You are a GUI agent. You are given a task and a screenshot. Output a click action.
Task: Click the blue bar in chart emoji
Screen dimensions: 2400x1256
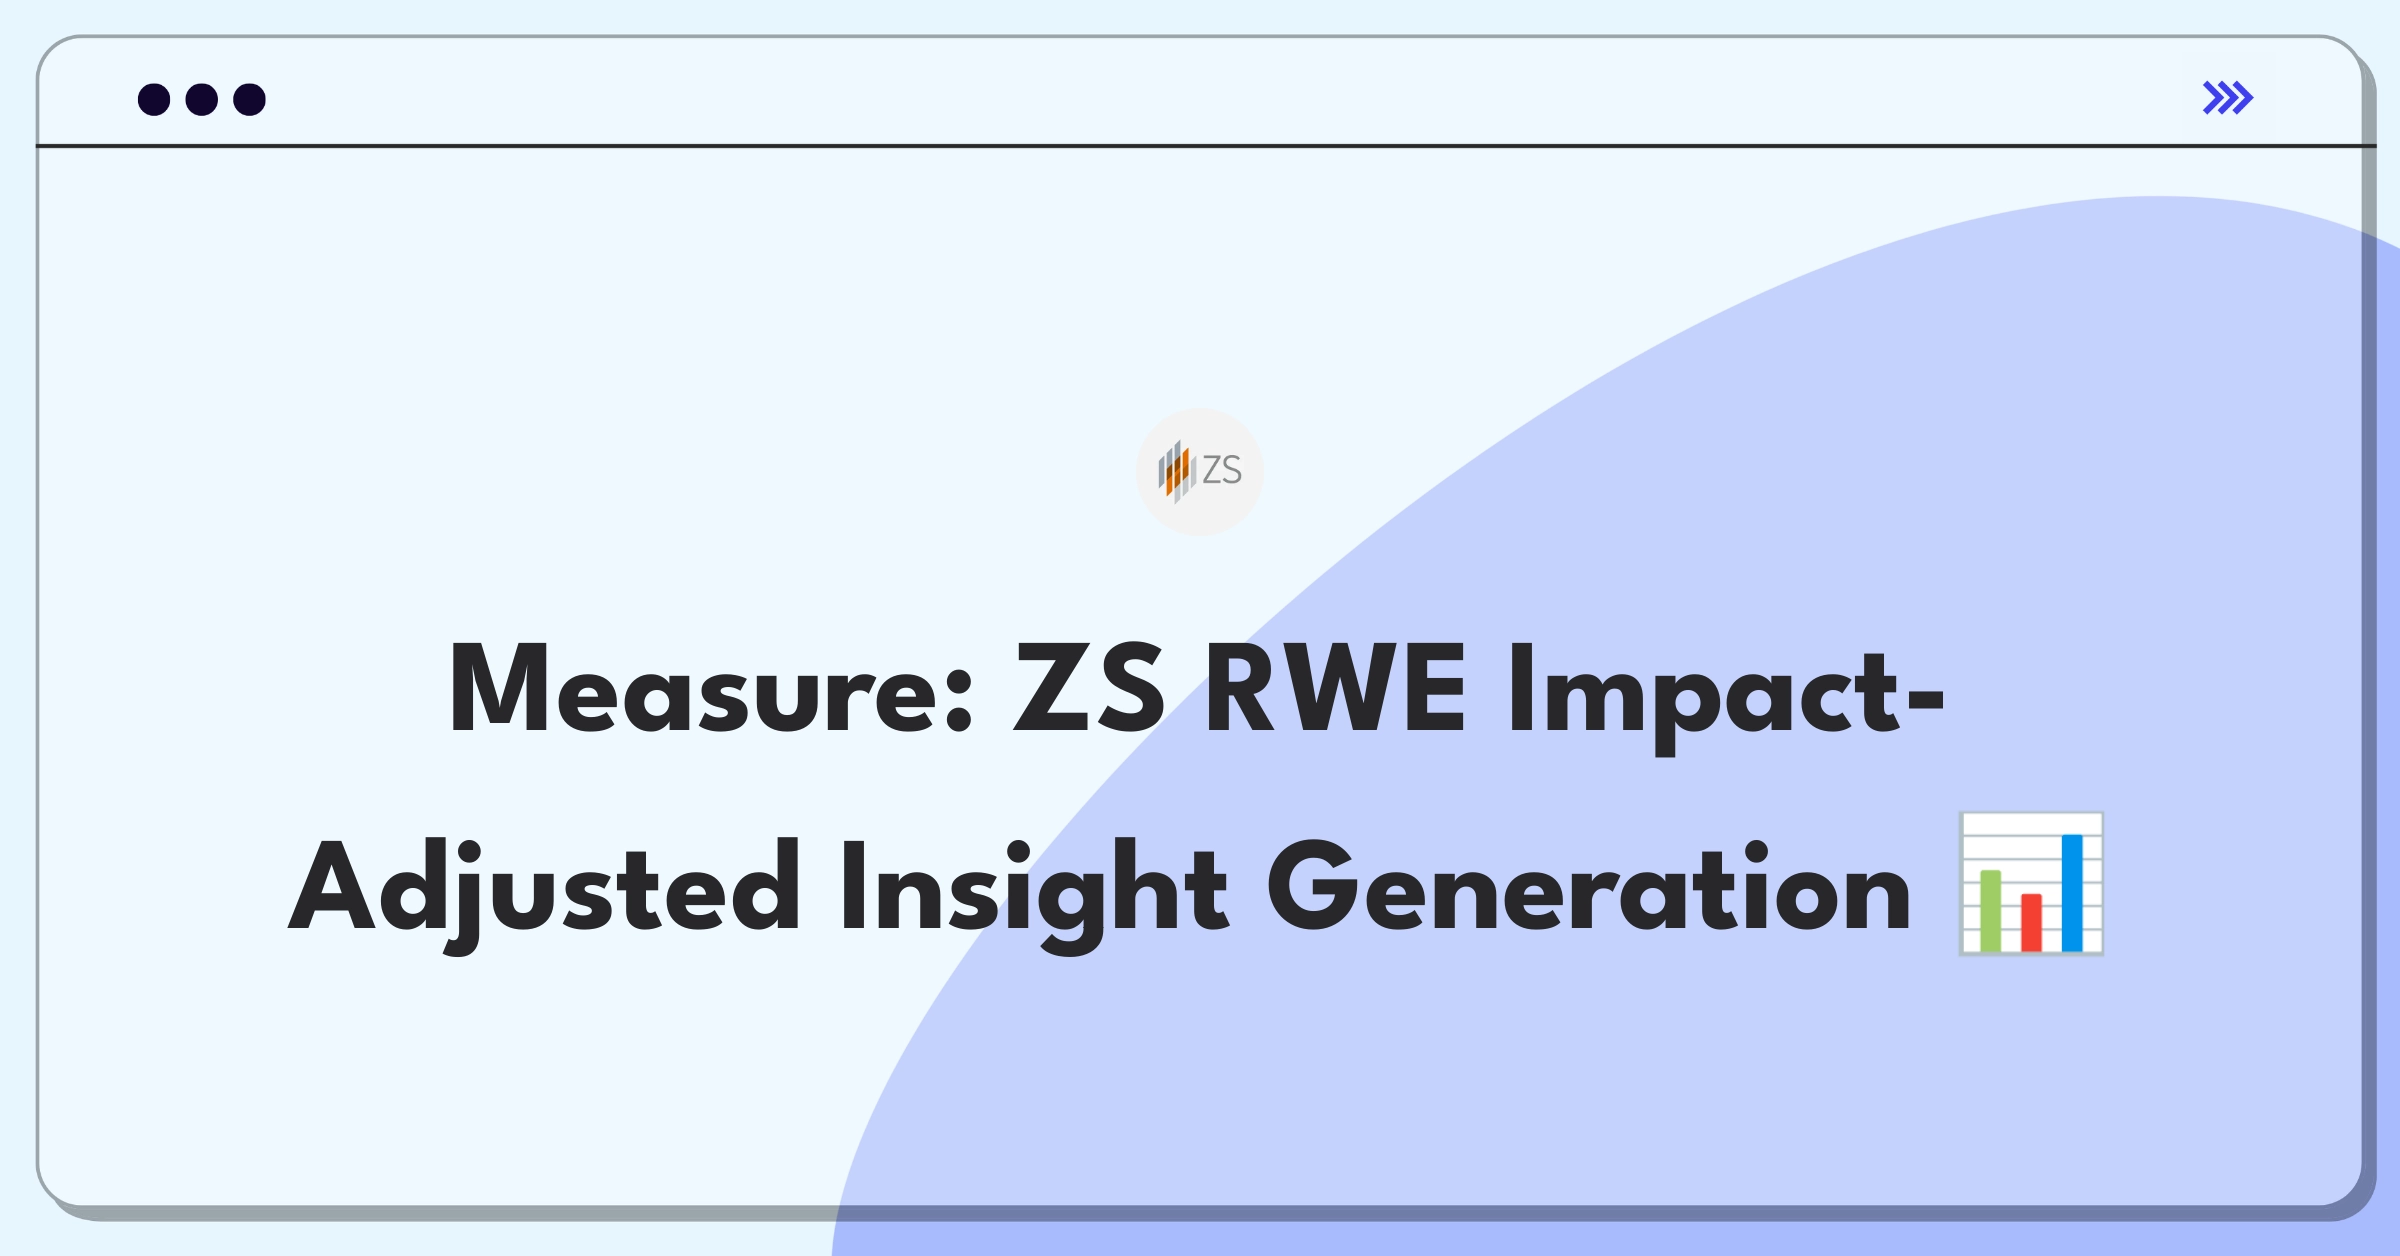pyautogui.click(x=2072, y=892)
